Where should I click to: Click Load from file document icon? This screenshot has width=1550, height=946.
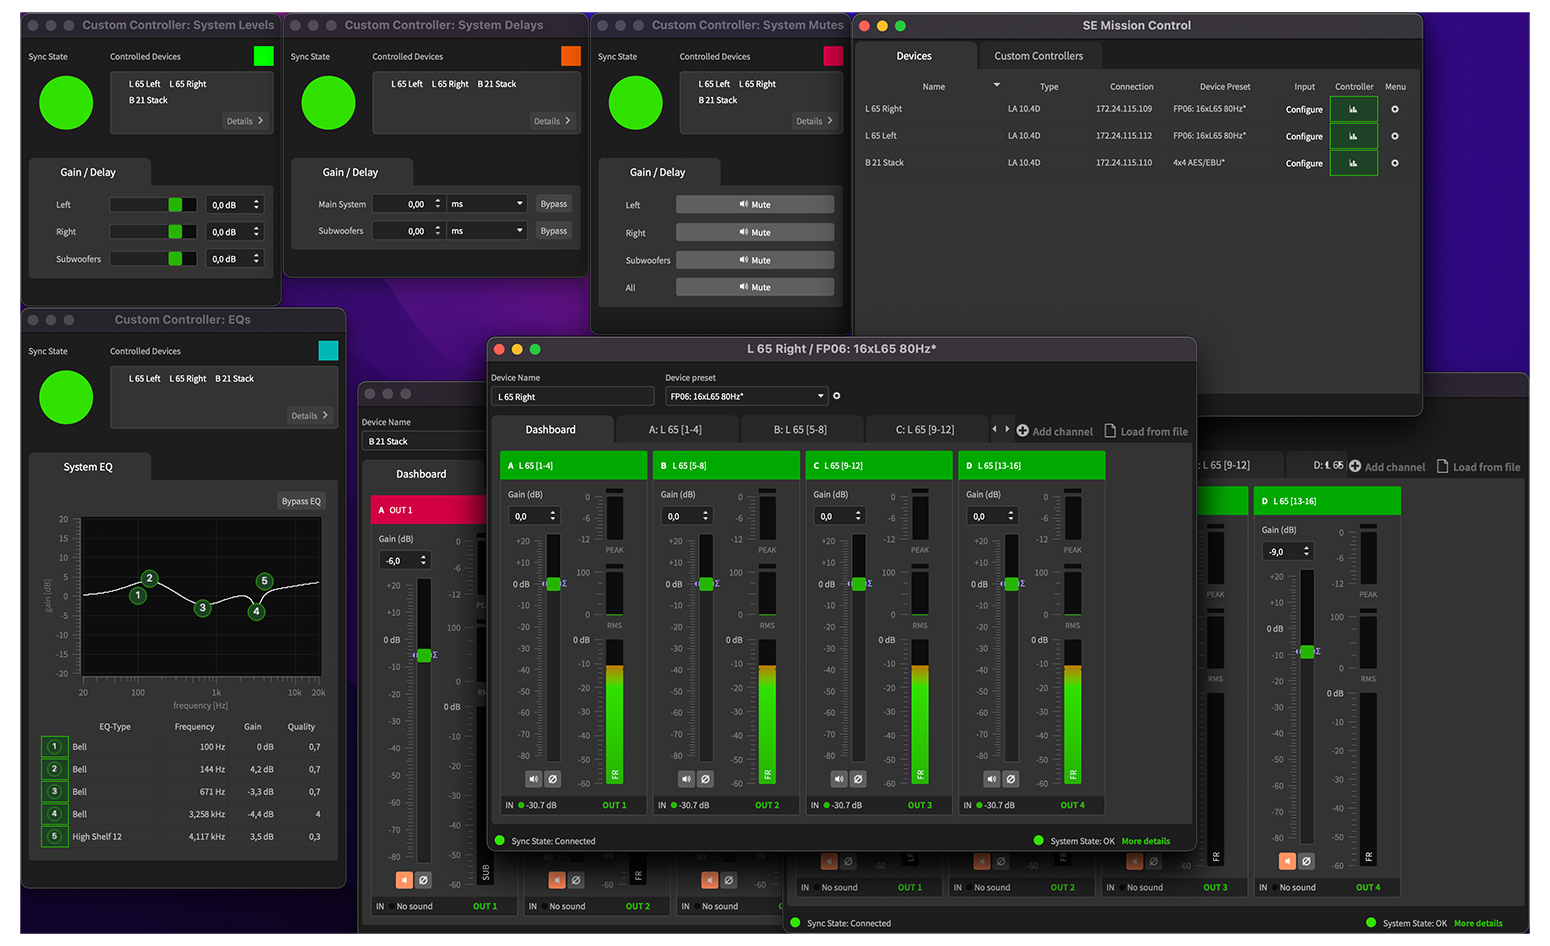[1110, 431]
